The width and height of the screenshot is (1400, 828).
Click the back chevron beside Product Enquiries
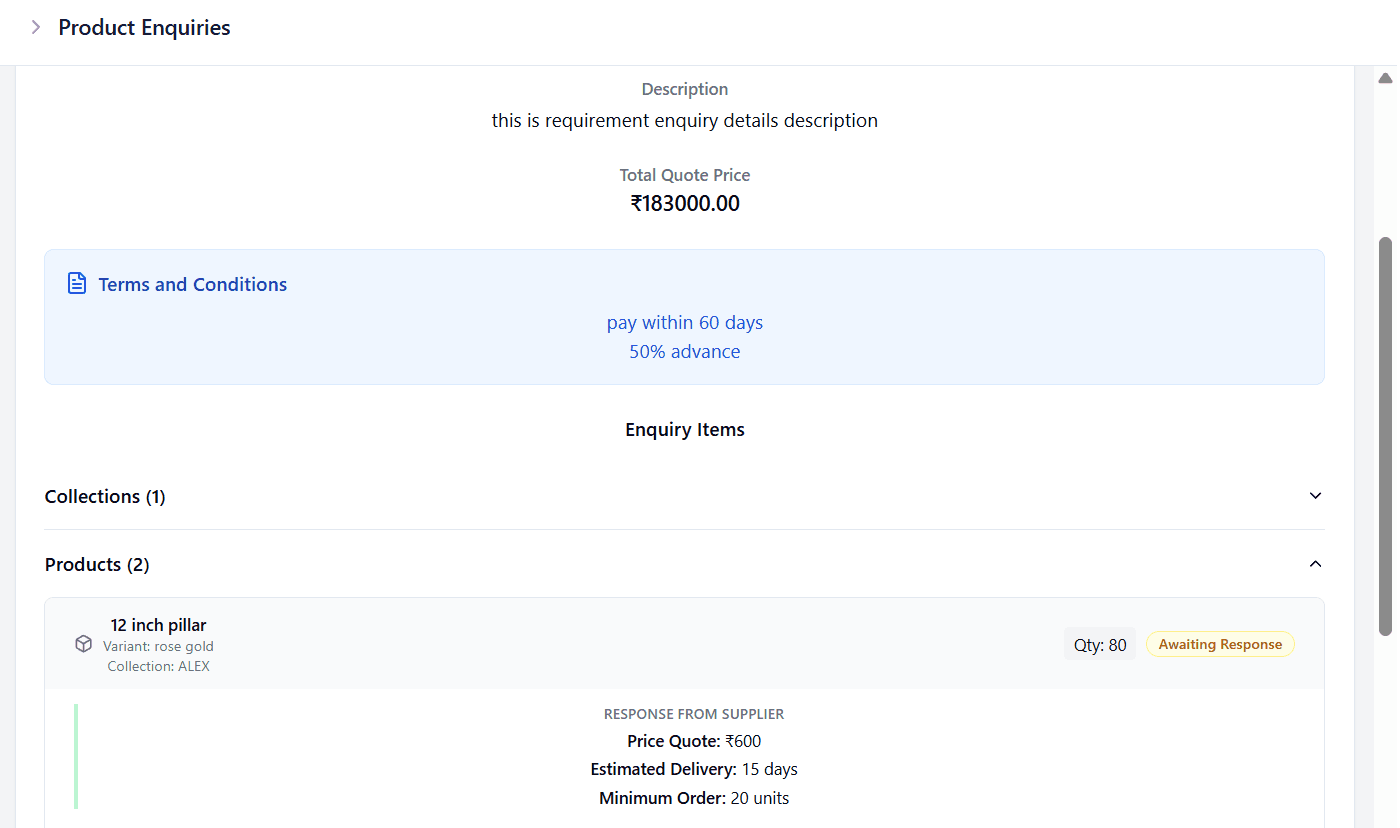pos(37,28)
